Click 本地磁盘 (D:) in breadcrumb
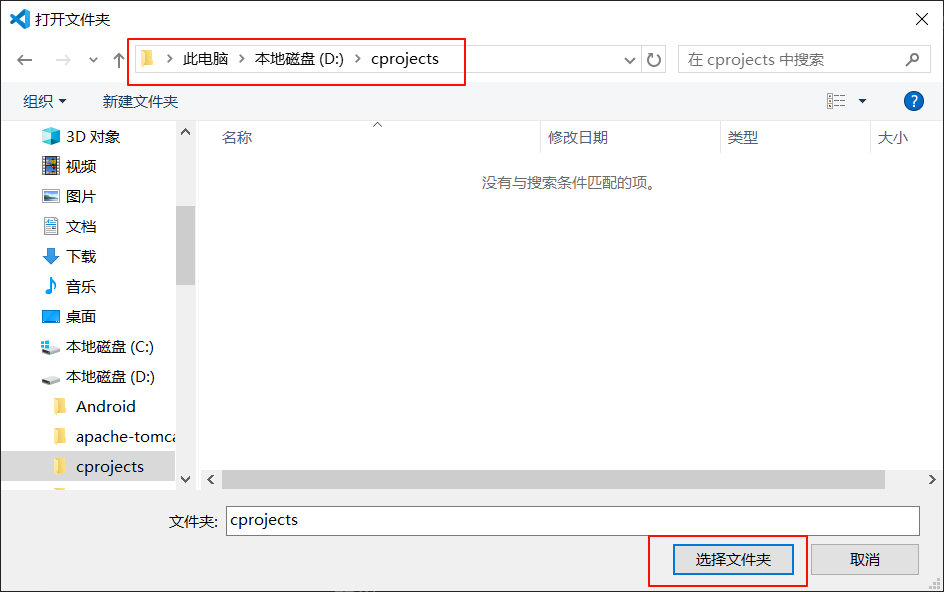Viewport: 944px width, 592px height. (298, 58)
